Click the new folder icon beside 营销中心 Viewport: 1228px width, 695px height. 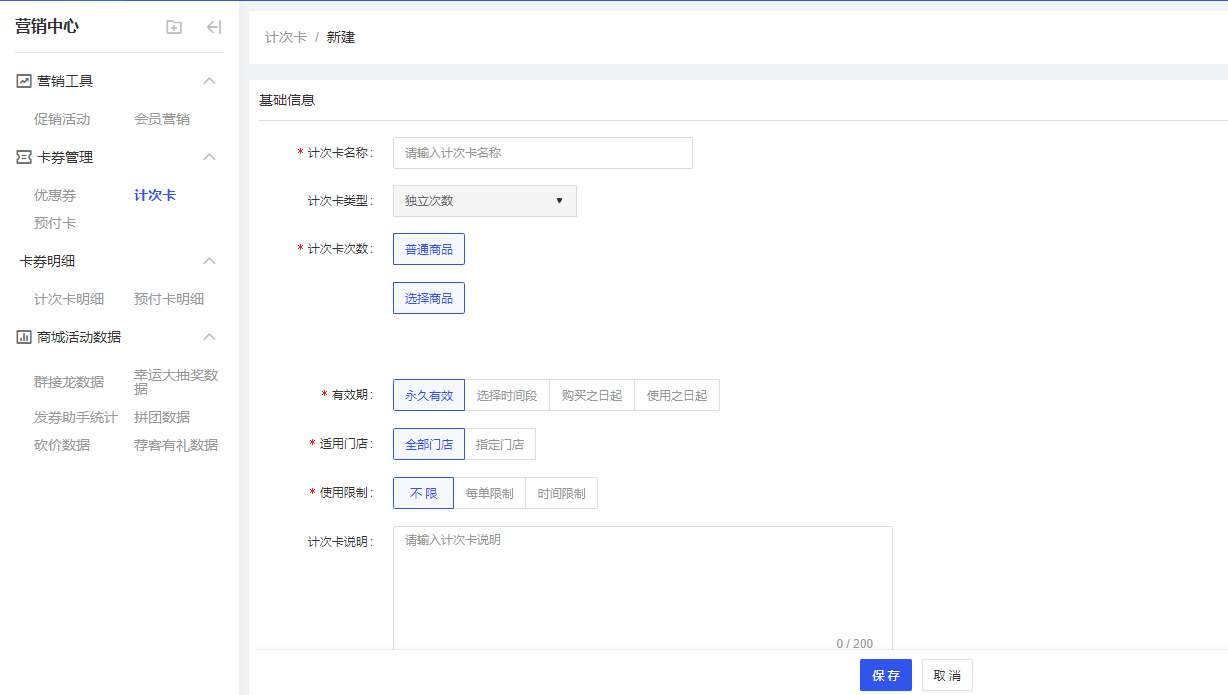[x=174, y=27]
